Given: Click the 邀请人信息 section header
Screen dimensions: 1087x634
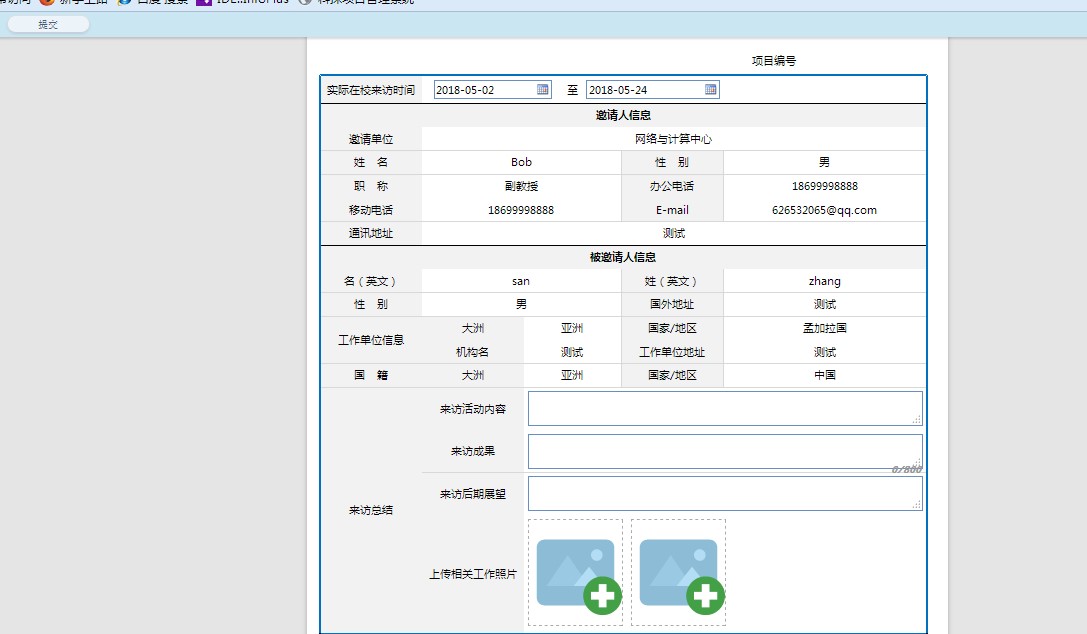Looking at the screenshot, I should pos(623,116).
